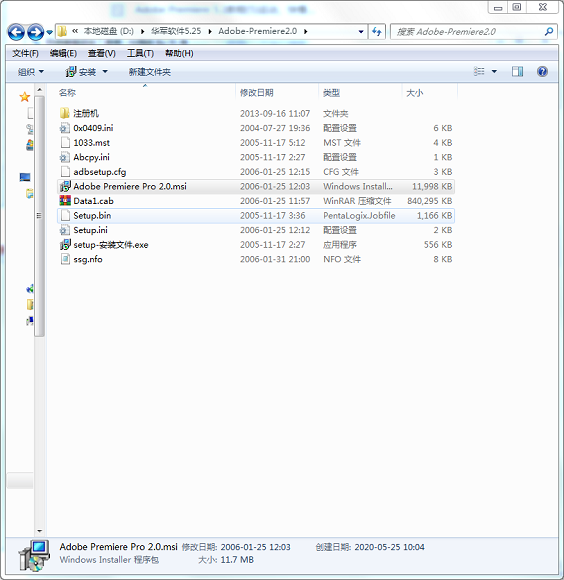This screenshot has height=580, width=564.
Task: Open the address bar history dropdown
Action: pyautogui.click(x=361, y=31)
